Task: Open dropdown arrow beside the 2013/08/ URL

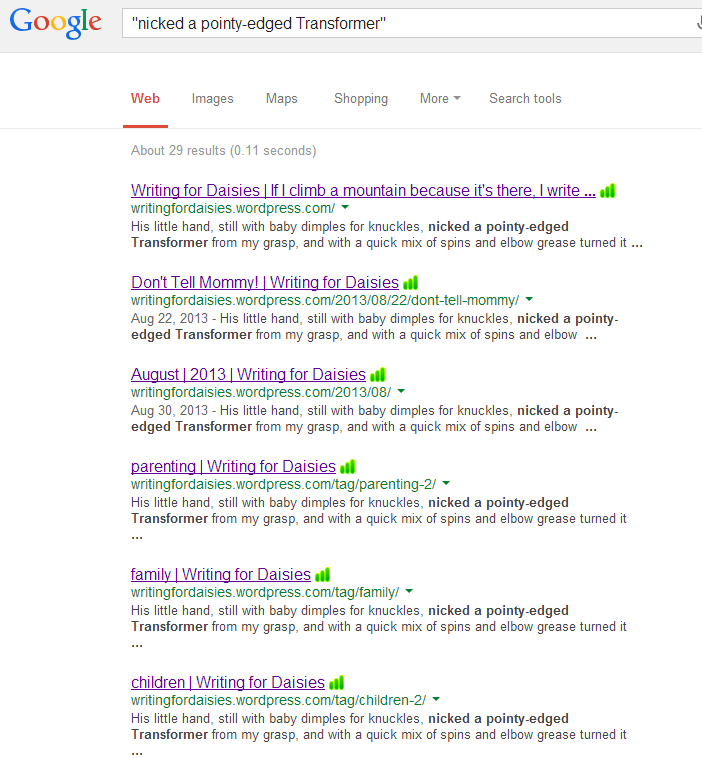Action: click(401, 391)
